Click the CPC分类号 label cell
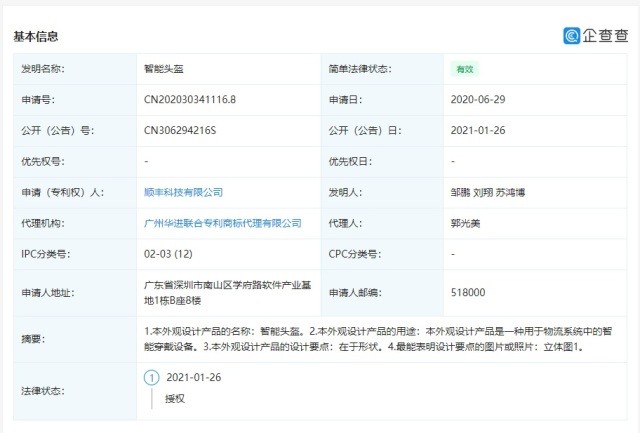 (382, 254)
